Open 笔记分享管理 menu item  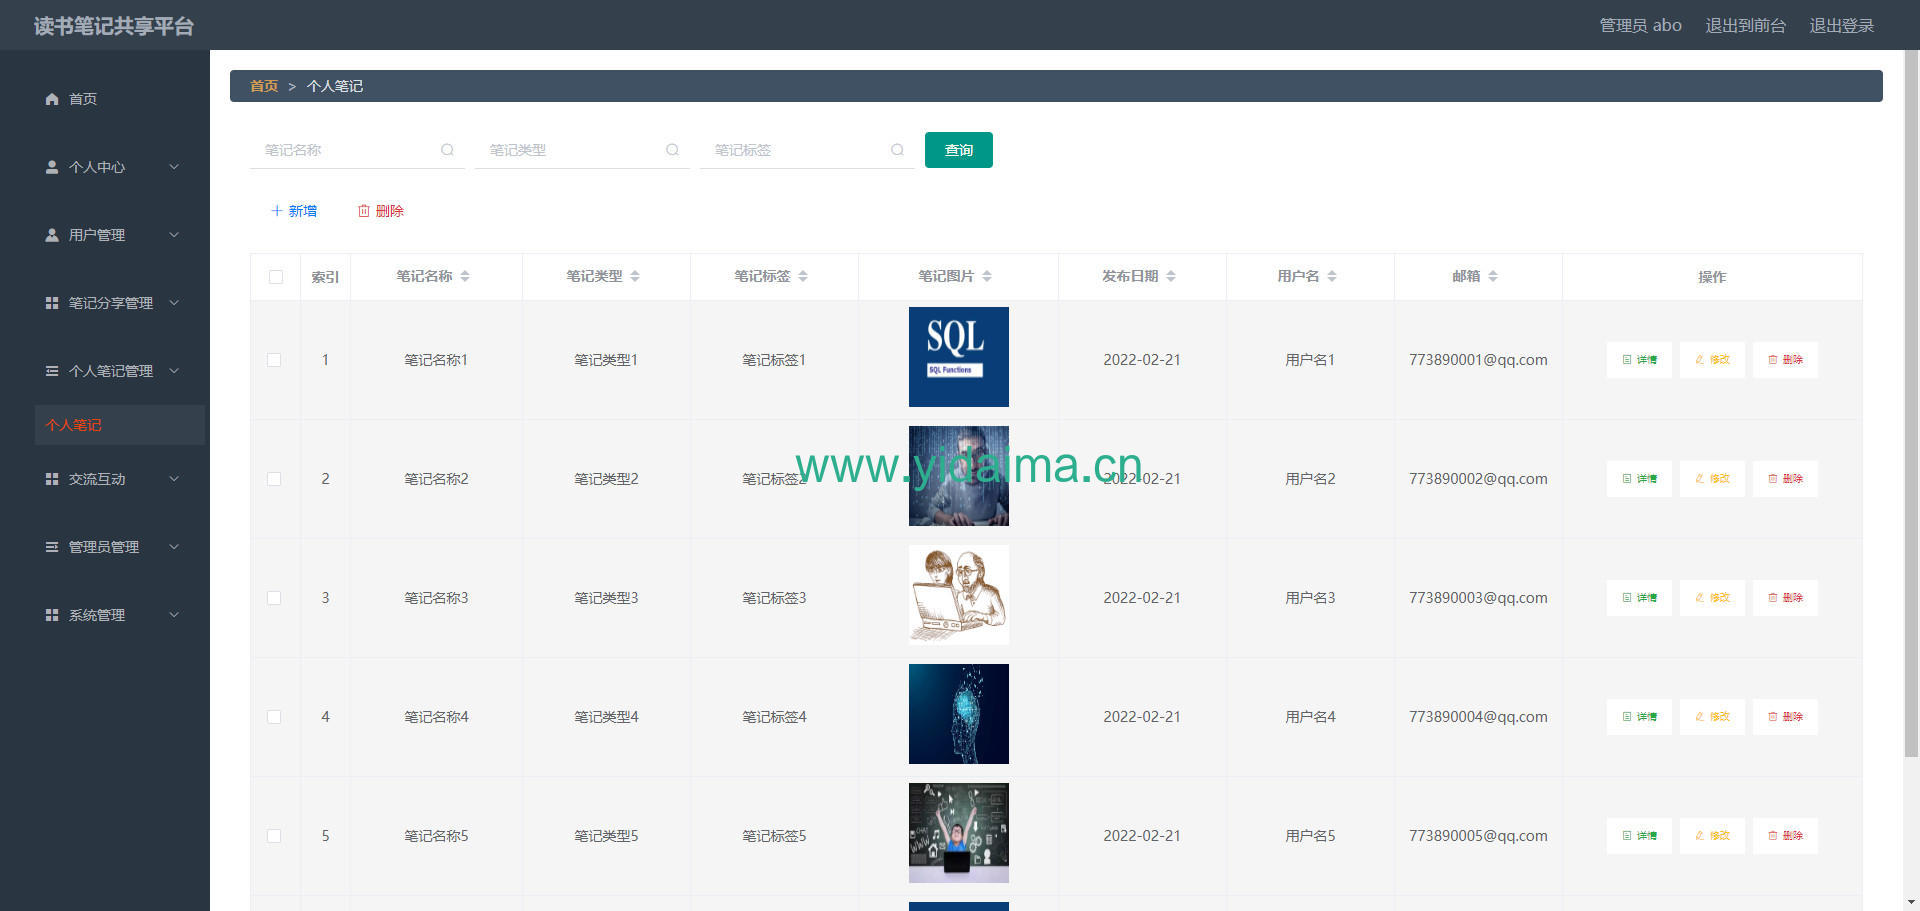click(112, 303)
